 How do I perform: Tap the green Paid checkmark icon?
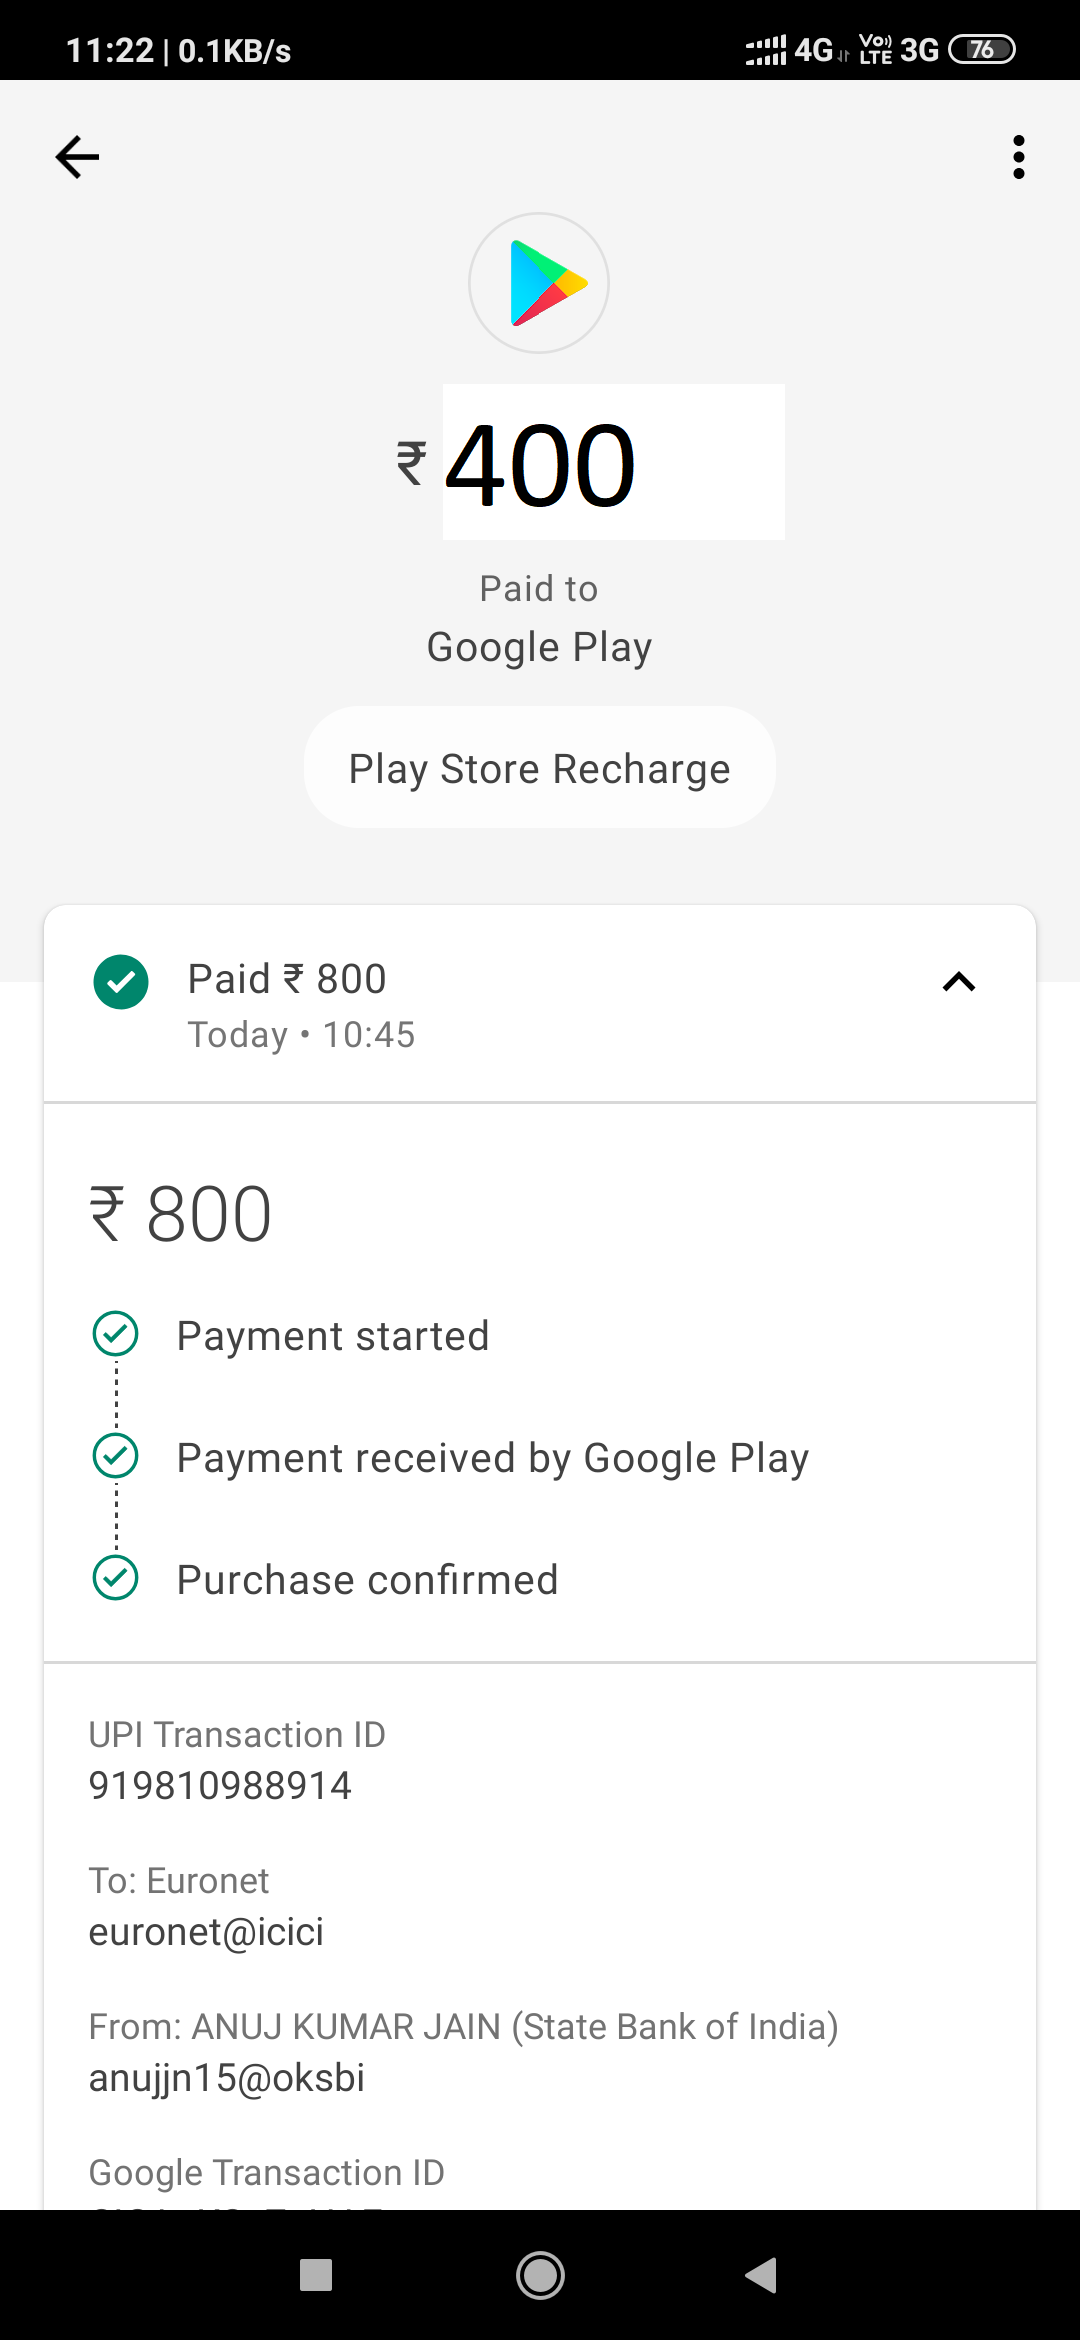(x=121, y=982)
